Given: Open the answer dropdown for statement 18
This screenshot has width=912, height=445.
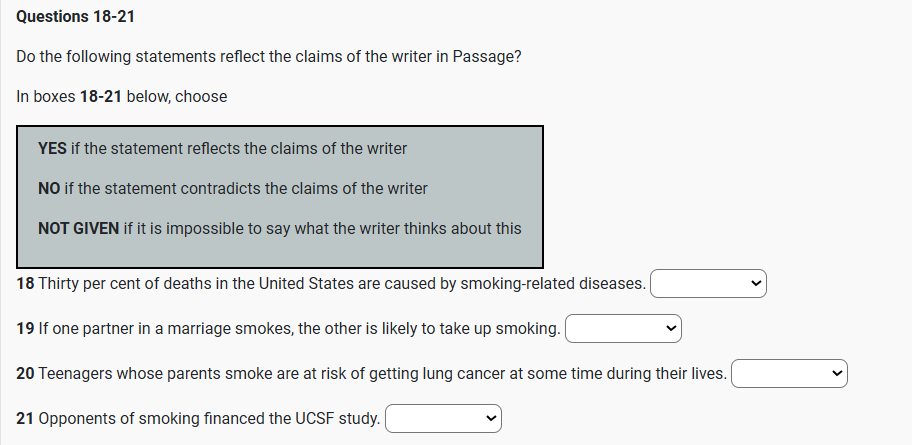Looking at the screenshot, I should (707, 284).
